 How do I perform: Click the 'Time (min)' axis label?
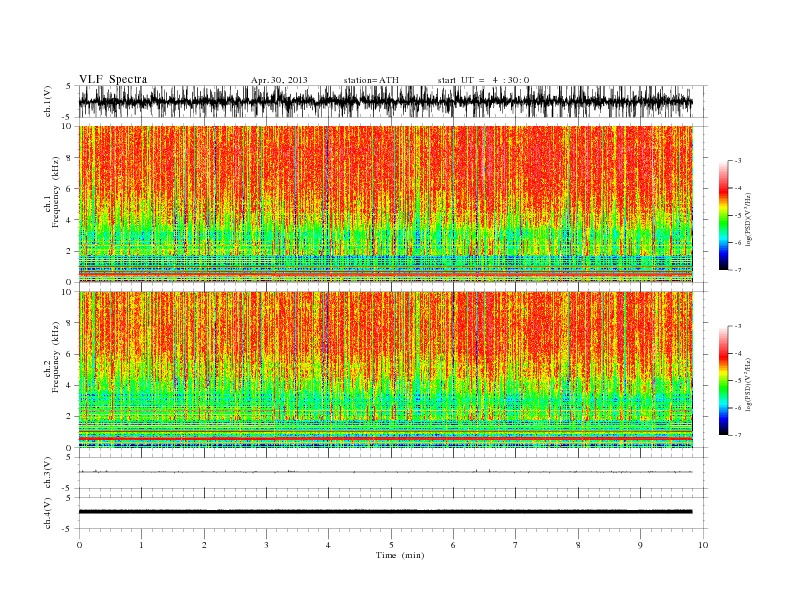click(400, 555)
